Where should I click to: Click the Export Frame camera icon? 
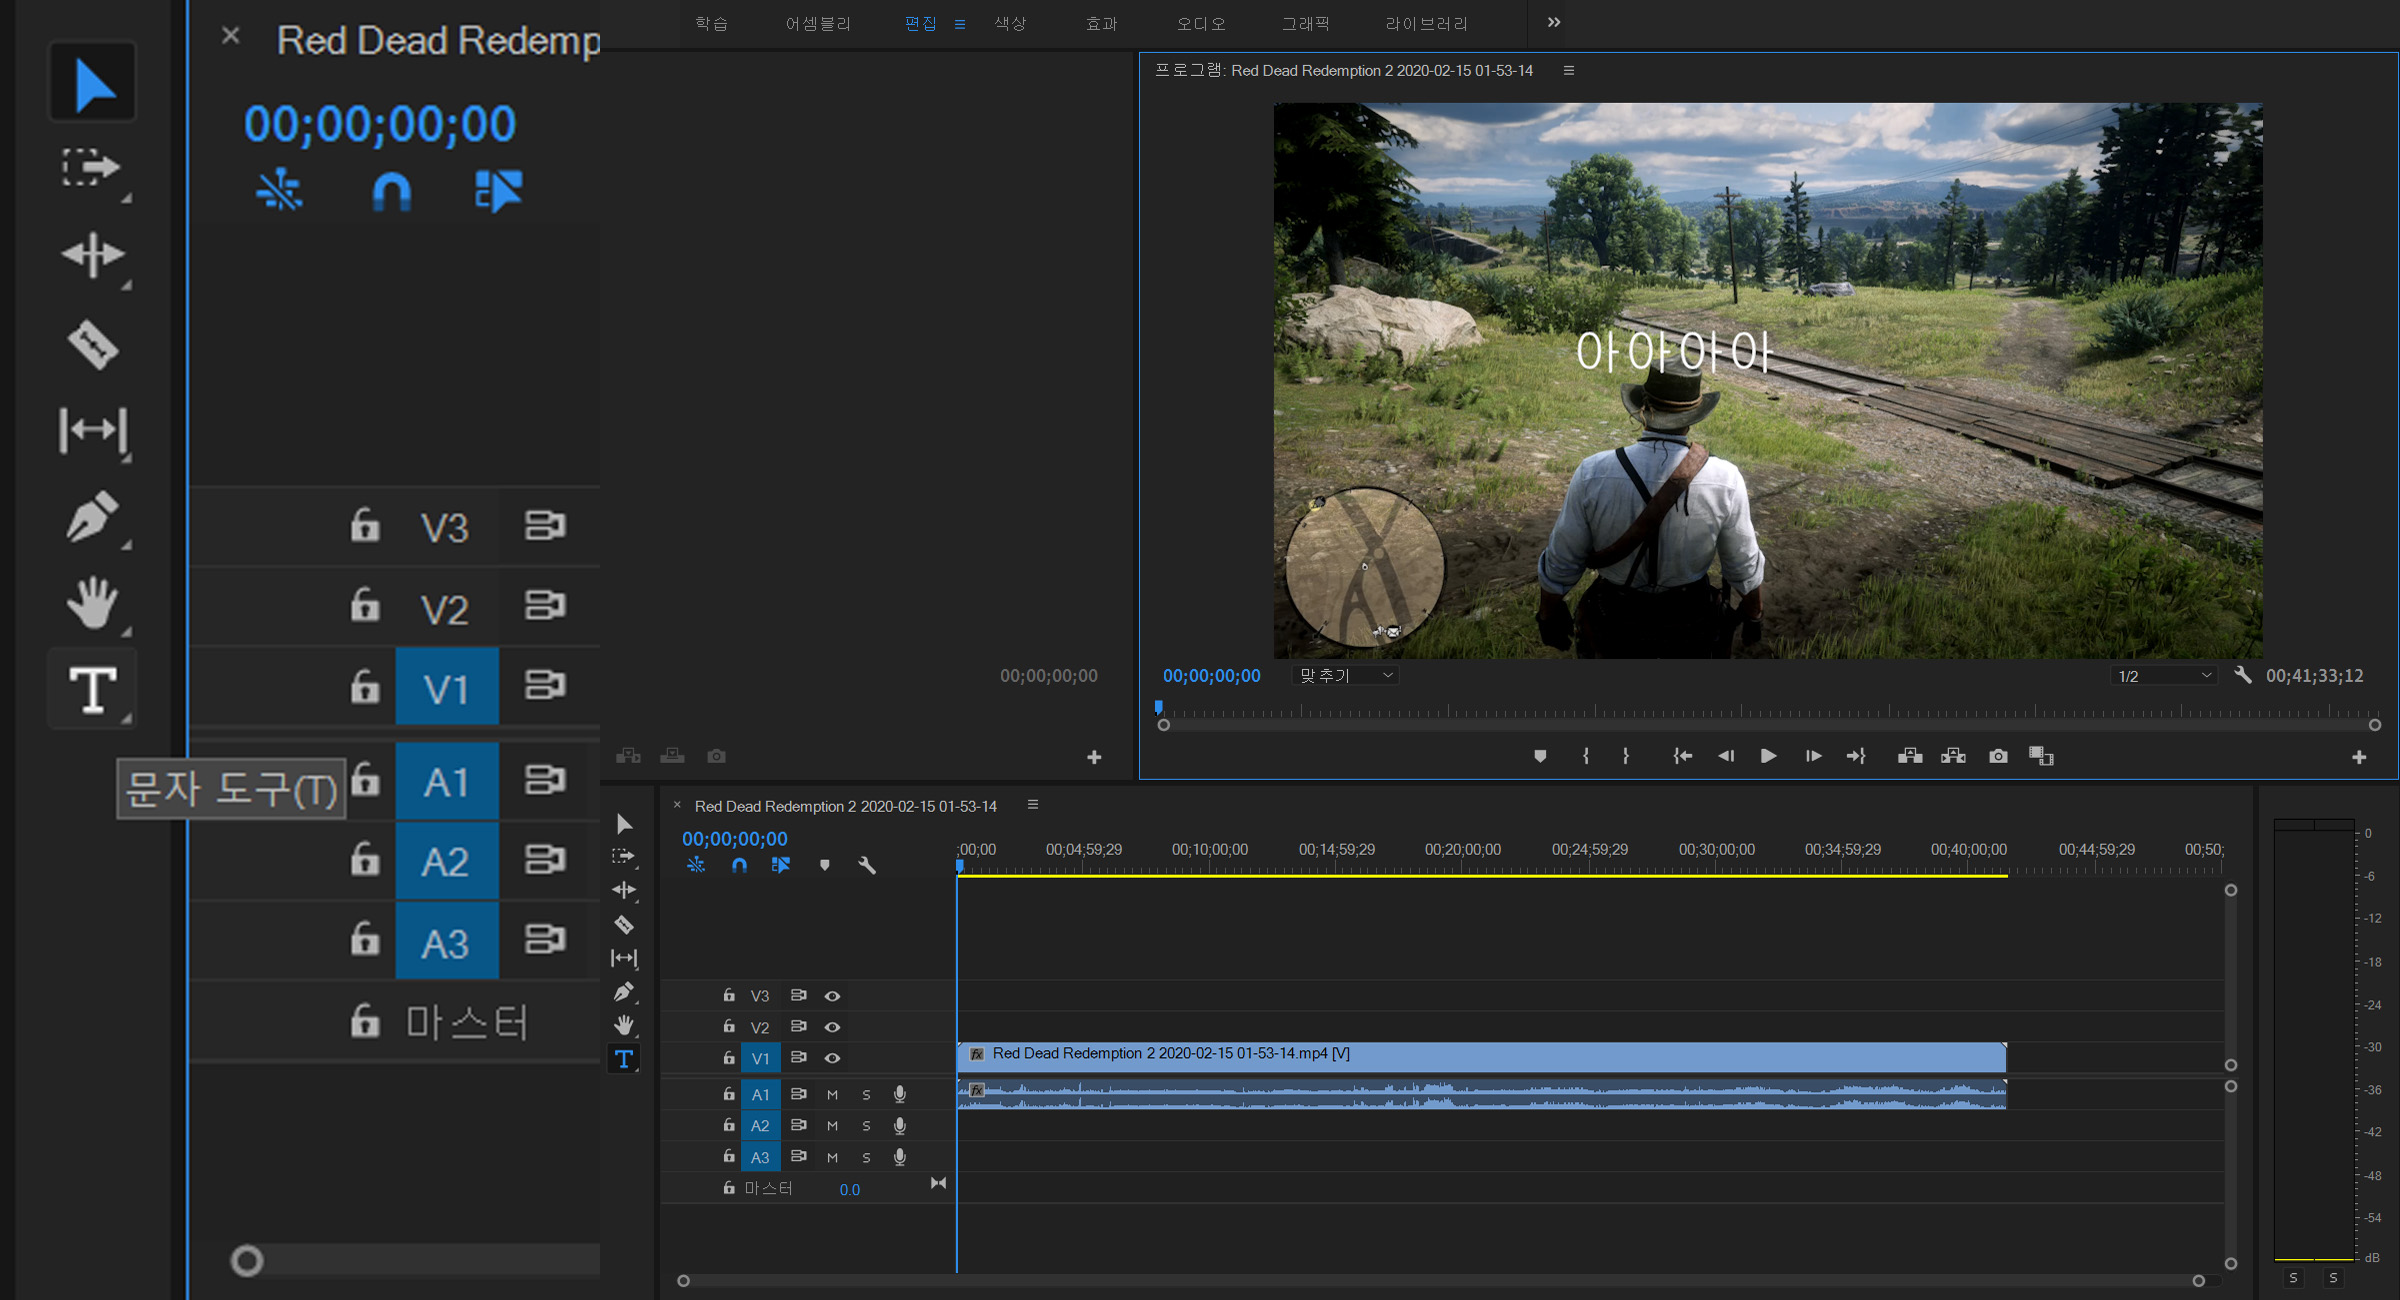(1997, 756)
